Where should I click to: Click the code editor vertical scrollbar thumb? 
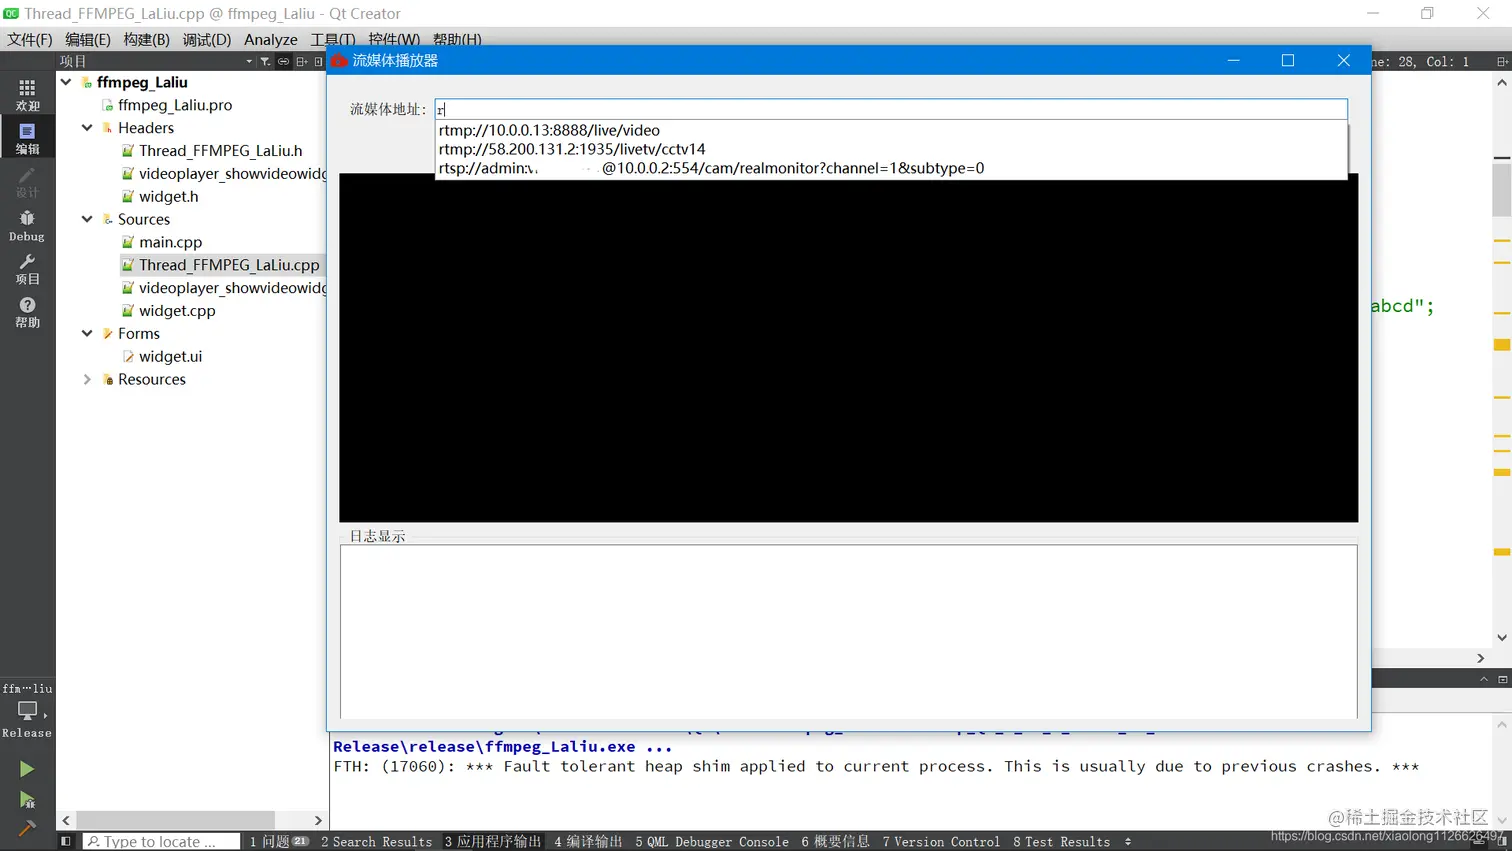pos(1502,188)
